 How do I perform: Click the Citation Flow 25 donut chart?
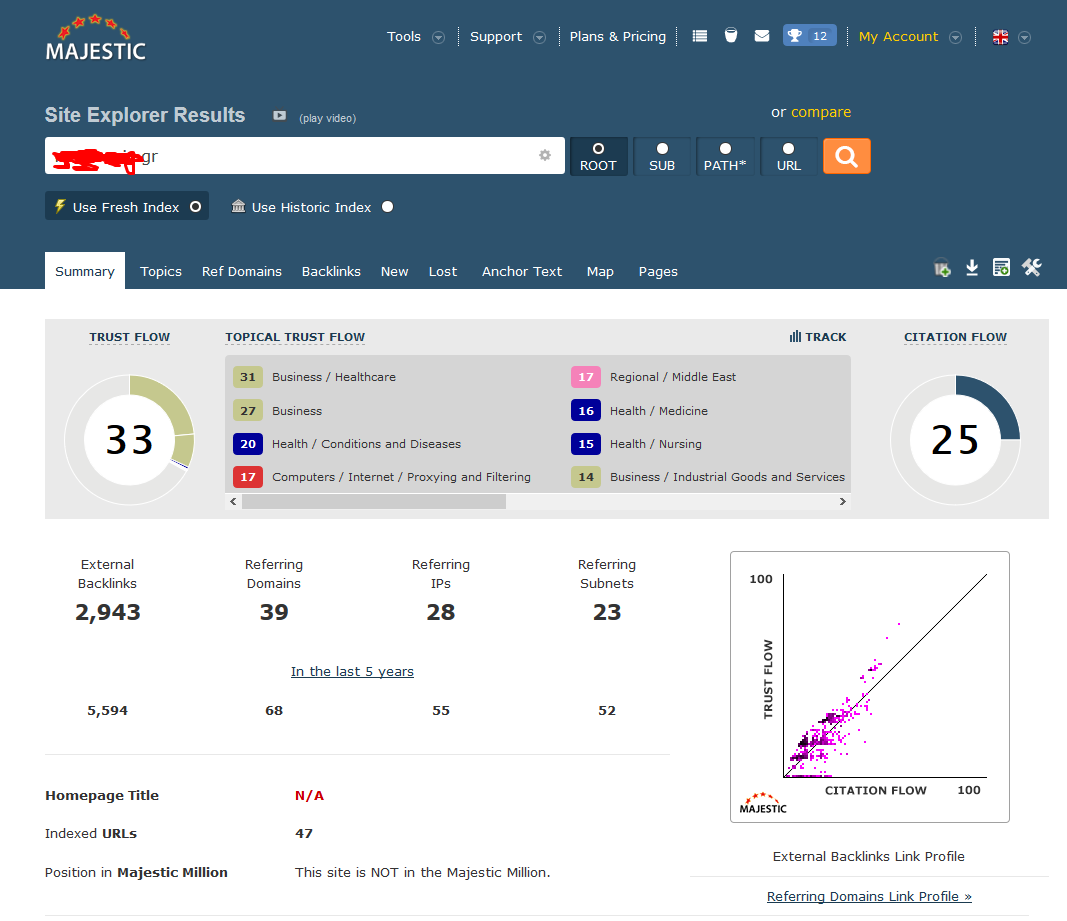955,440
